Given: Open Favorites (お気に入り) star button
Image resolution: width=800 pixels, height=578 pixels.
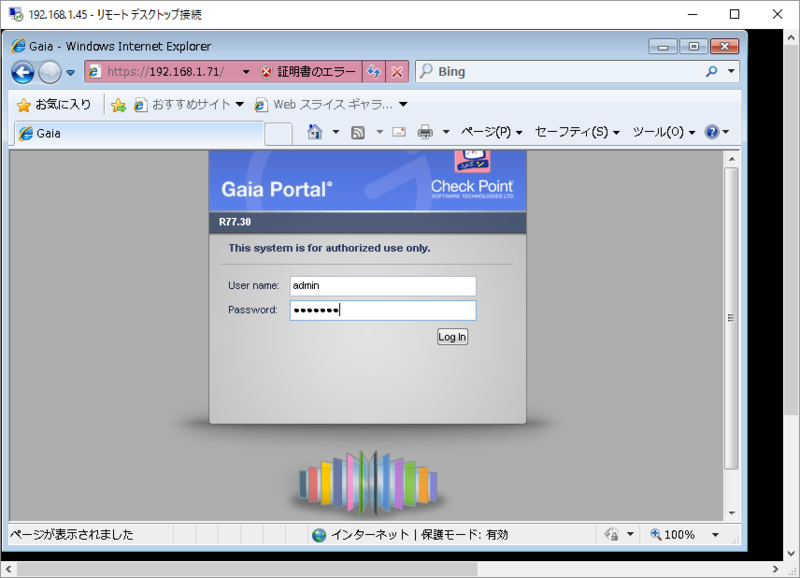Looking at the screenshot, I should pyautogui.click(x=54, y=105).
